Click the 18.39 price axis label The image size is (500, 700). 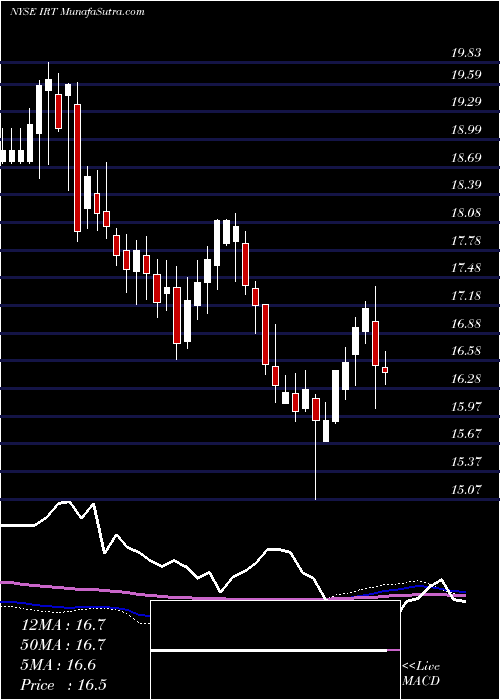466,185
